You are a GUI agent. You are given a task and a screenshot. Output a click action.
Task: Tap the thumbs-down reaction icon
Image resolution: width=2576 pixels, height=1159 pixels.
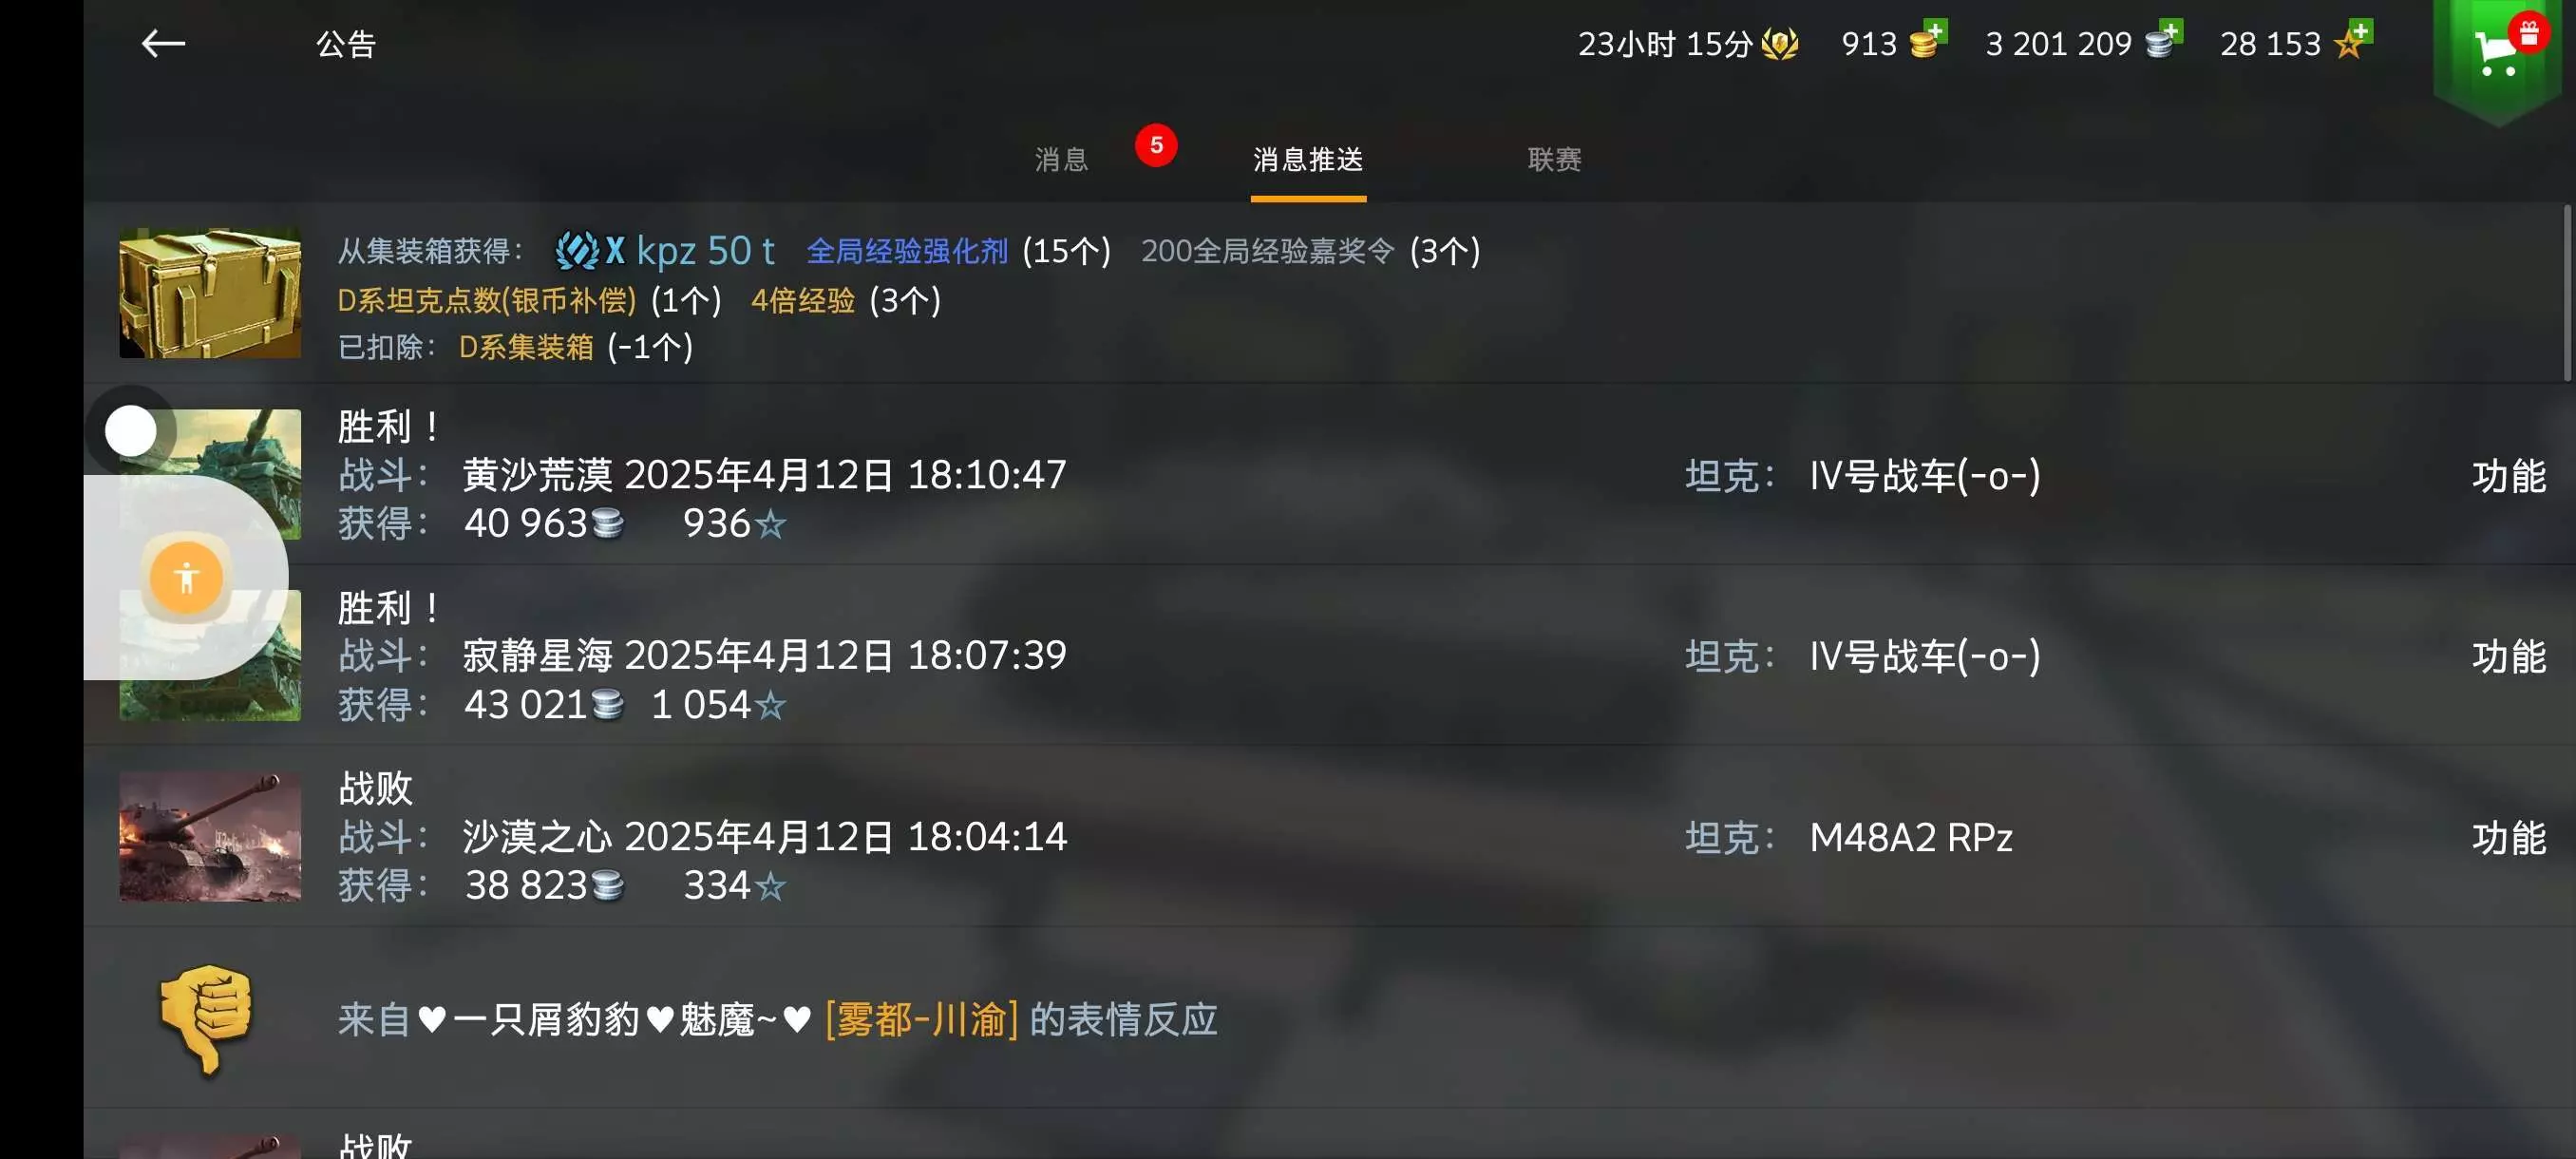pyautogui.click(x=206, y=1019)
